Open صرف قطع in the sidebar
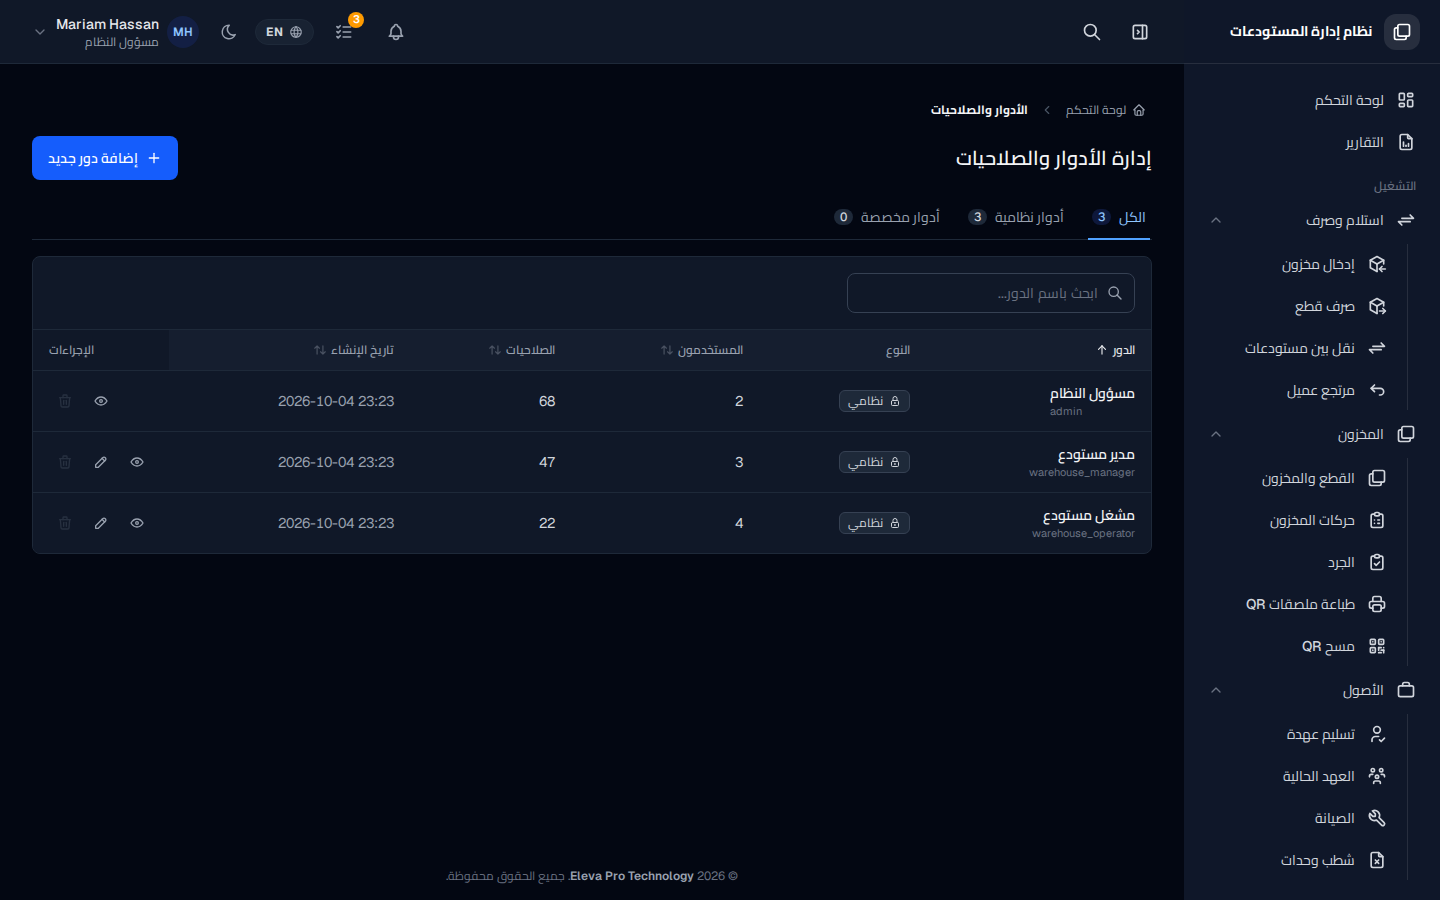The height and width of the screenshot is (900, 1440). click(x=1298, y=306)
